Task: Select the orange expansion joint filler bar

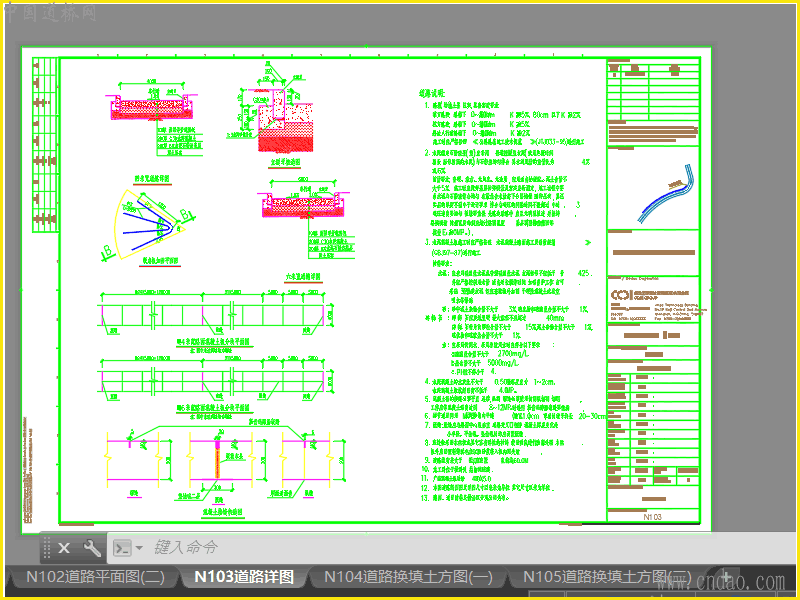Action: (217, 459)
